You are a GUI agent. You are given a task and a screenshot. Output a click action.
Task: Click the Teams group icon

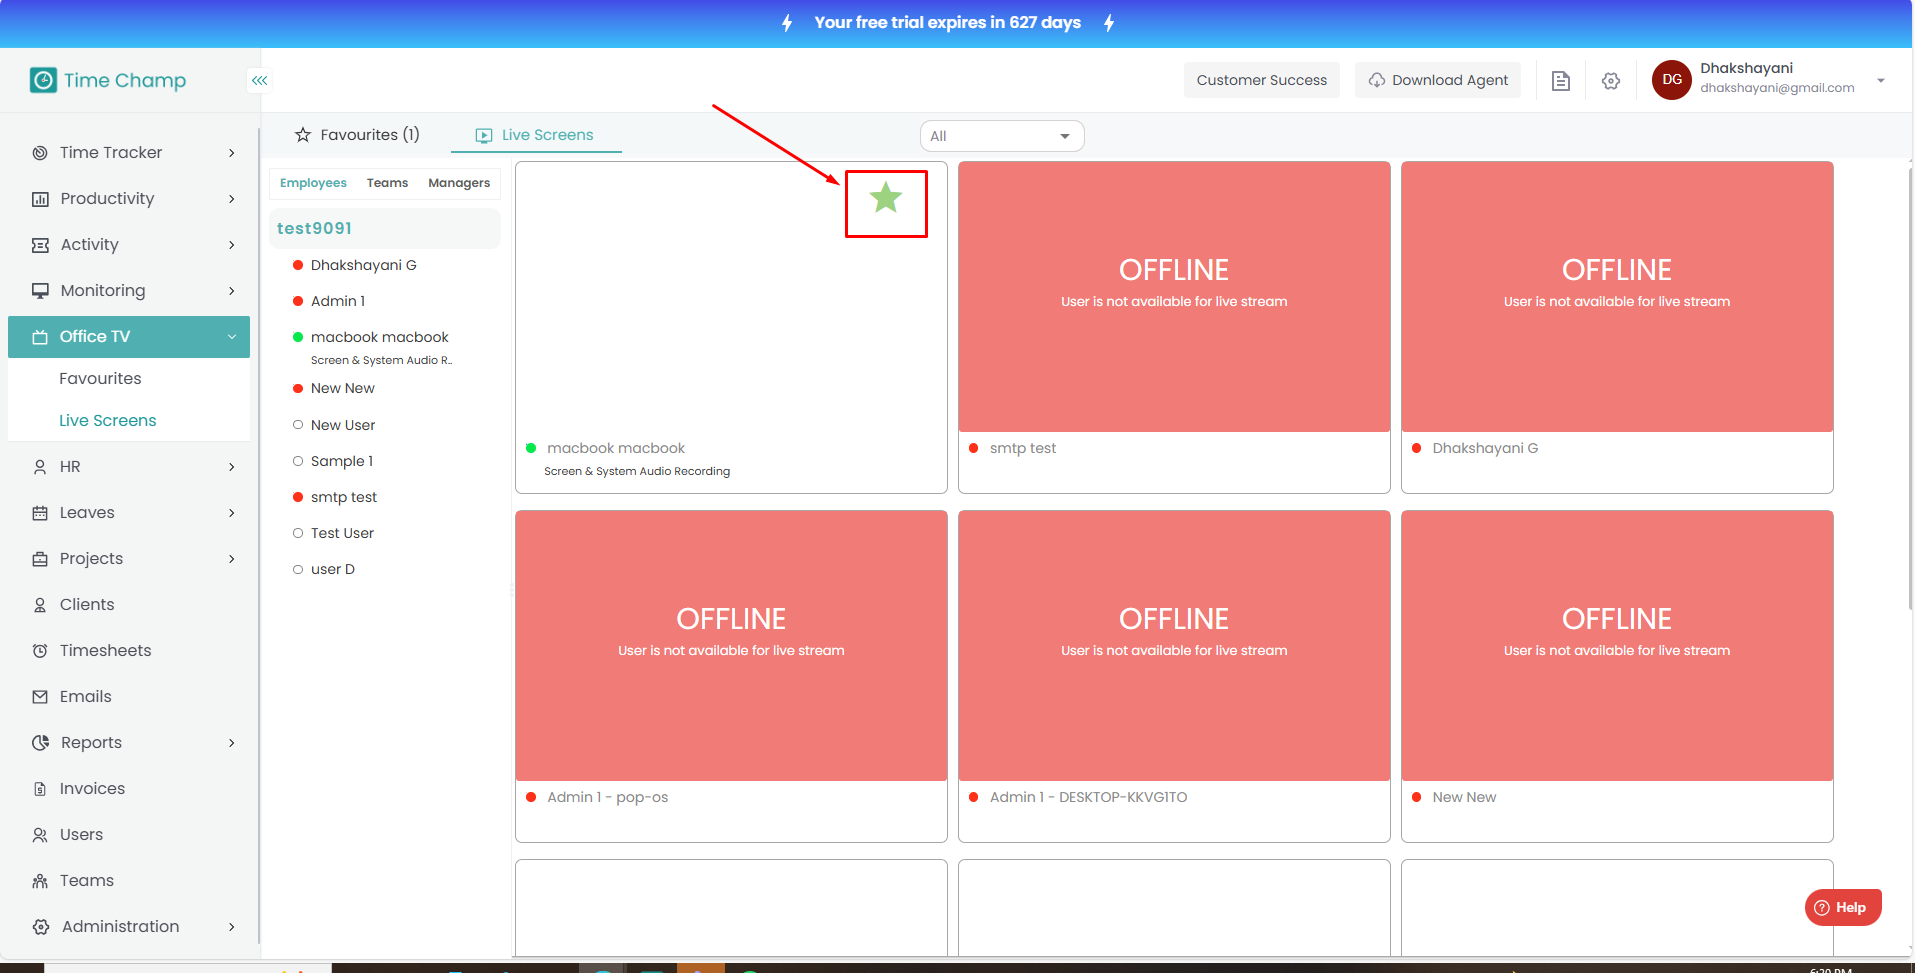40,881
